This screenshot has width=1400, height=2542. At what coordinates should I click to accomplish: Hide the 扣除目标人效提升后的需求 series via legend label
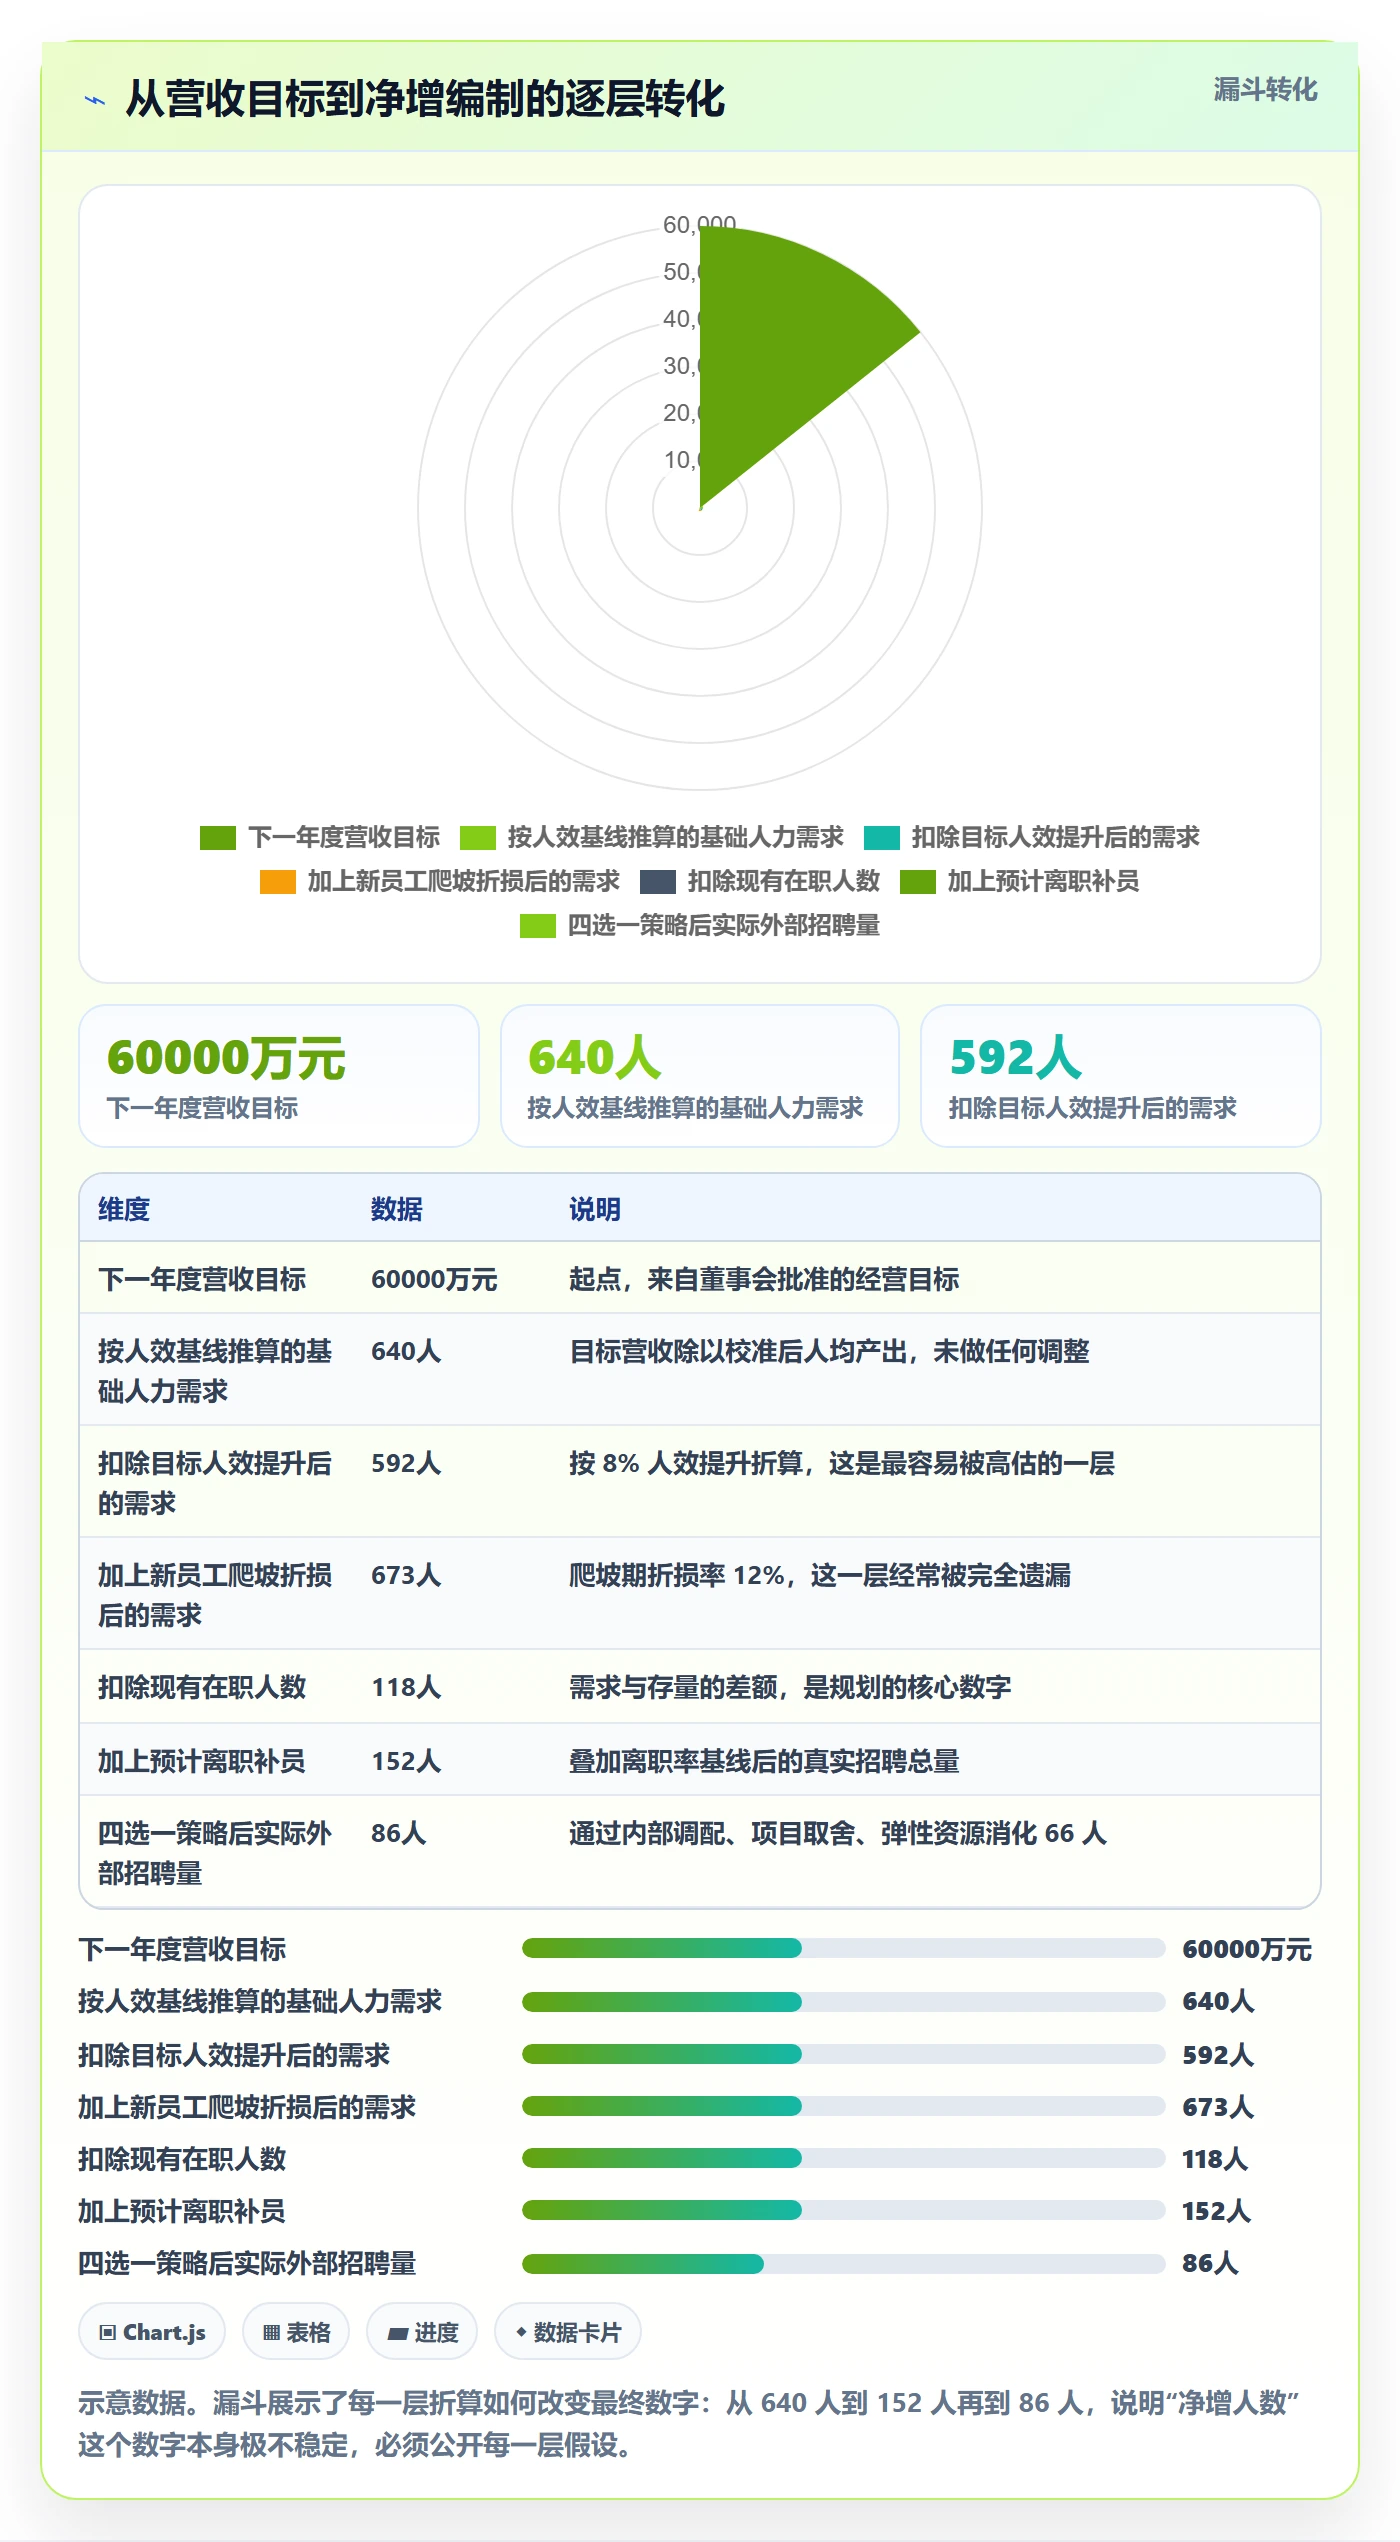pyautogui.click(x=1055, y=837)
